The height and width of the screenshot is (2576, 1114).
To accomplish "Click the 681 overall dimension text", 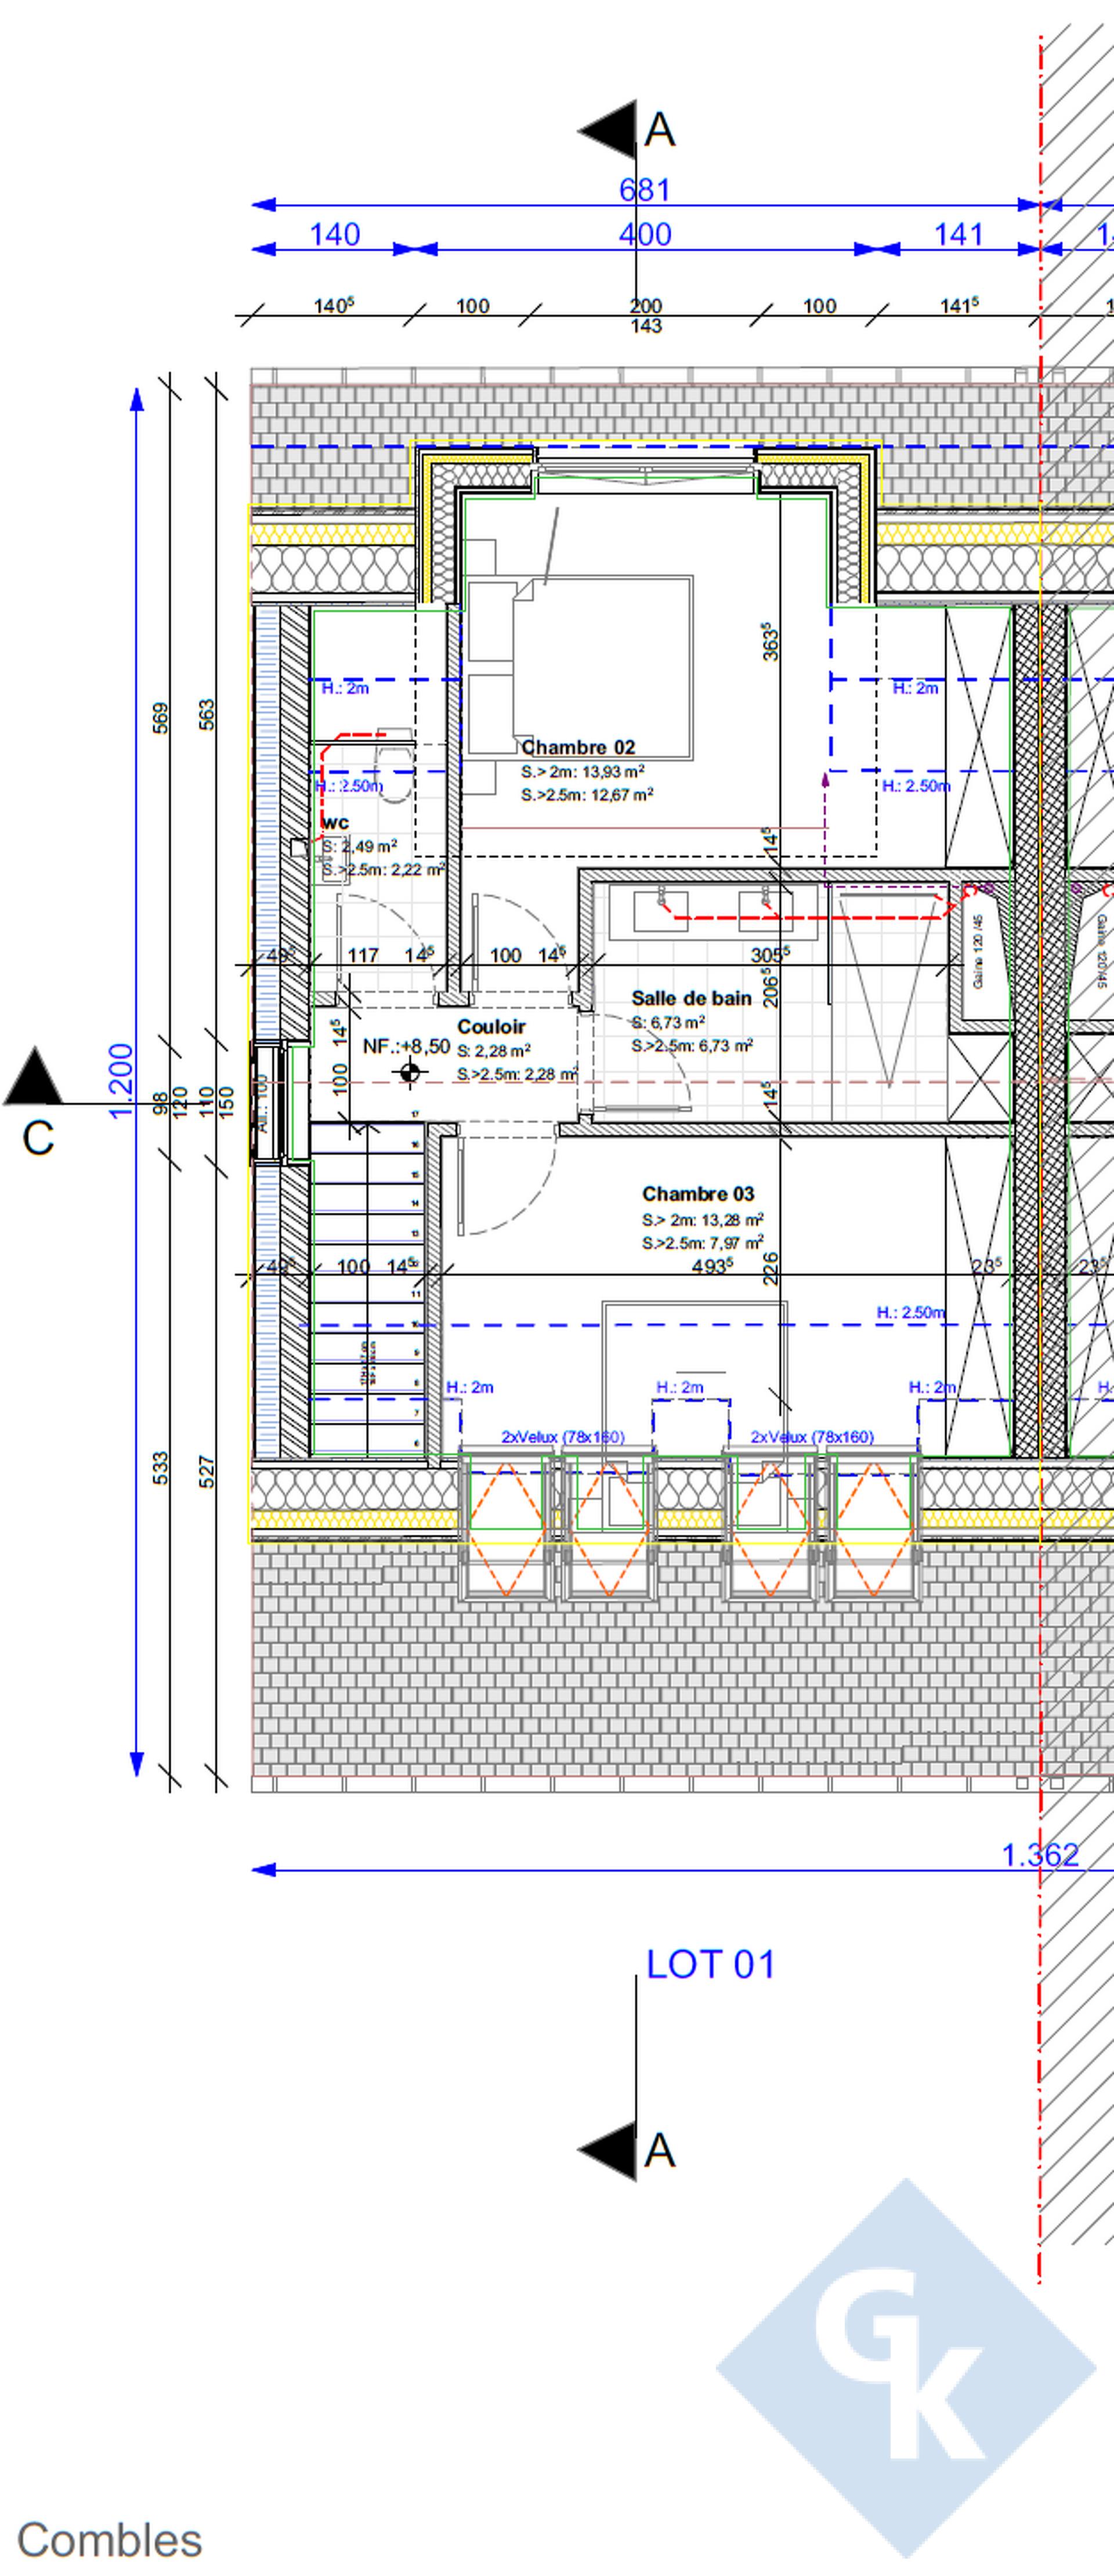I will click(644, 190).
